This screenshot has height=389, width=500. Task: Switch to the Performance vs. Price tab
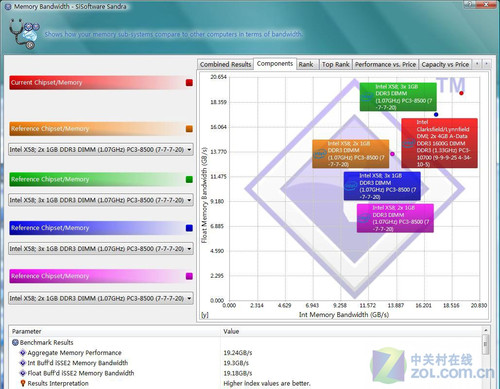click(x=385, y=64)
